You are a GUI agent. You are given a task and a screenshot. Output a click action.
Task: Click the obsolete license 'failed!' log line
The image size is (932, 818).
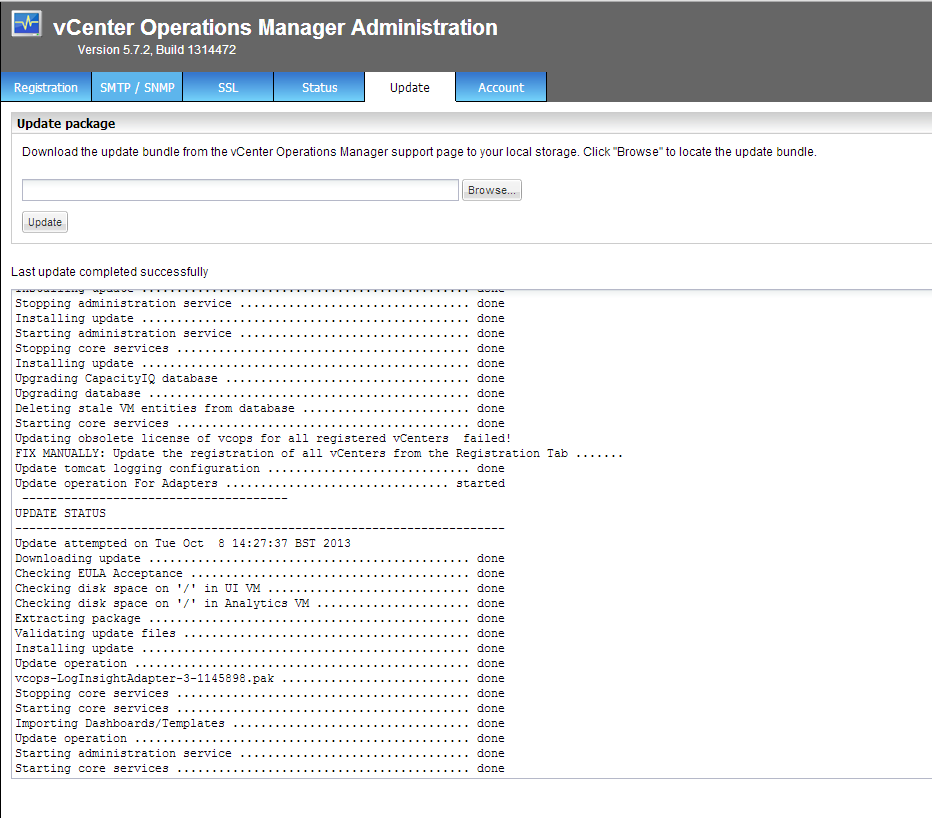[262, 438]
